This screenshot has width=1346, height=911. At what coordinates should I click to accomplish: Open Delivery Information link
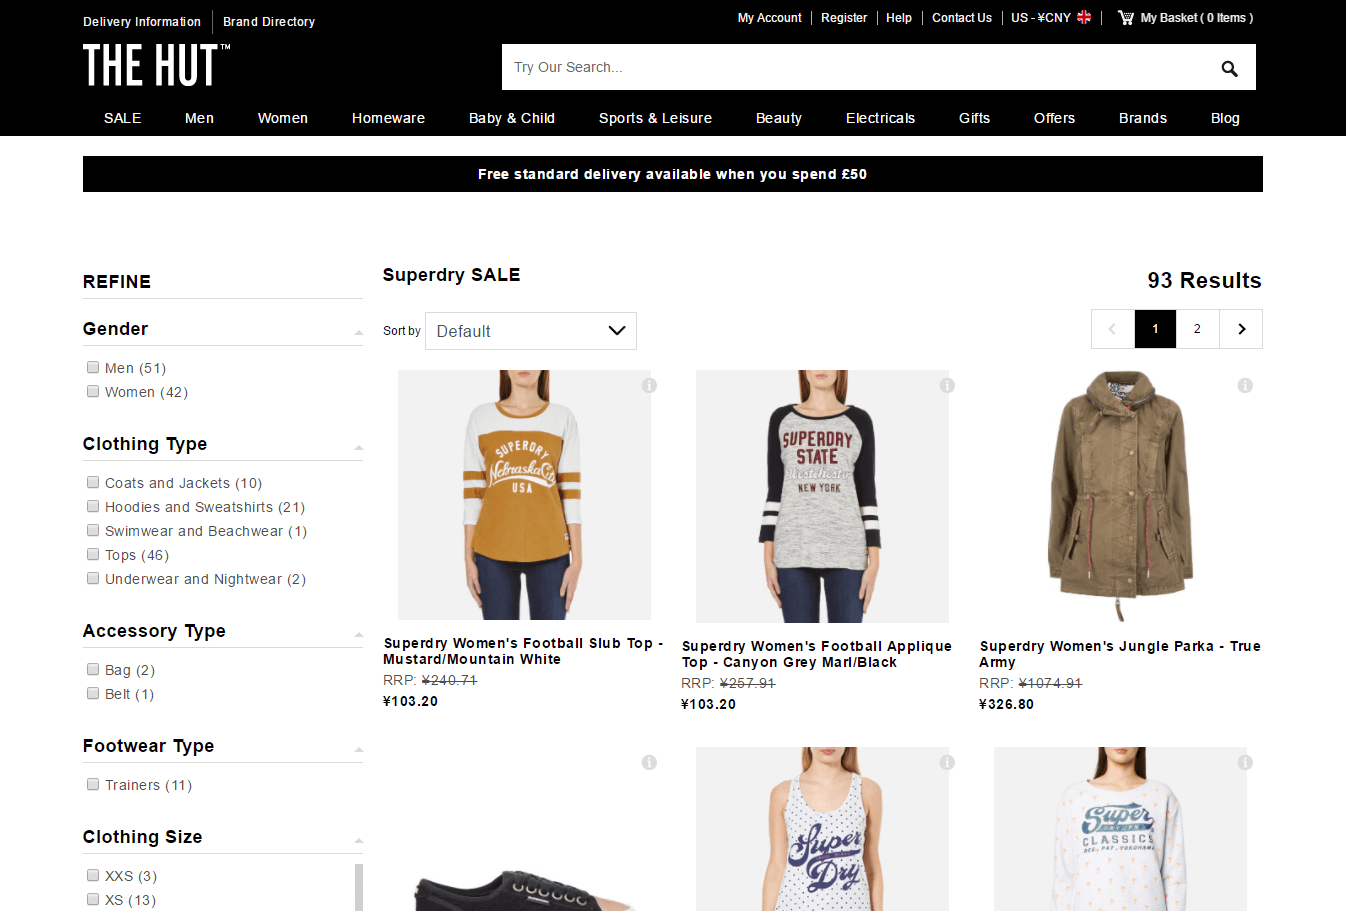point(142,22)
